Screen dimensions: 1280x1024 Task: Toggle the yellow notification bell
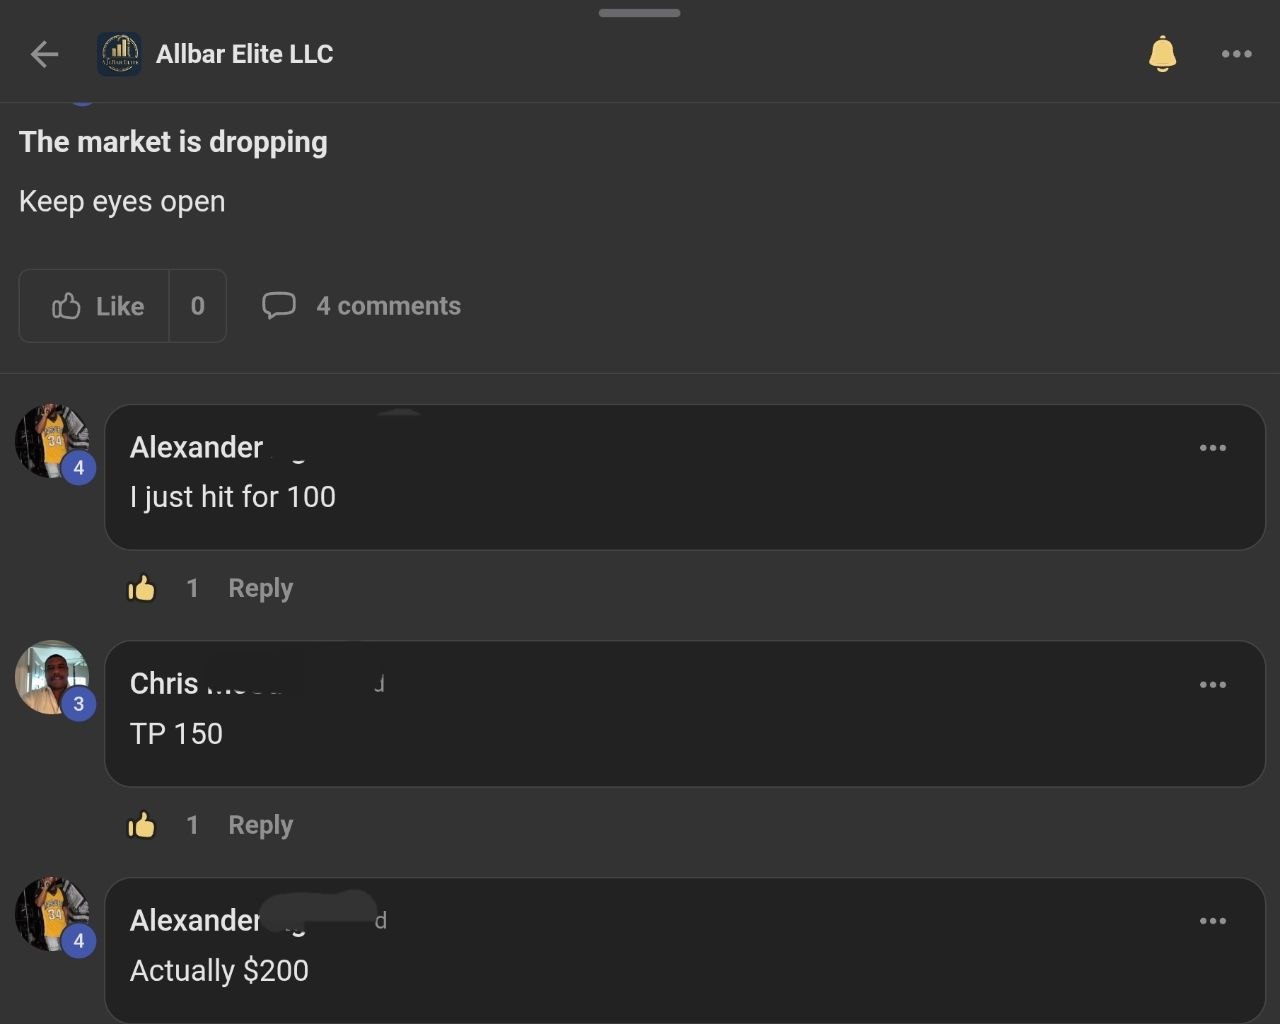click(x=1162, y=54)
